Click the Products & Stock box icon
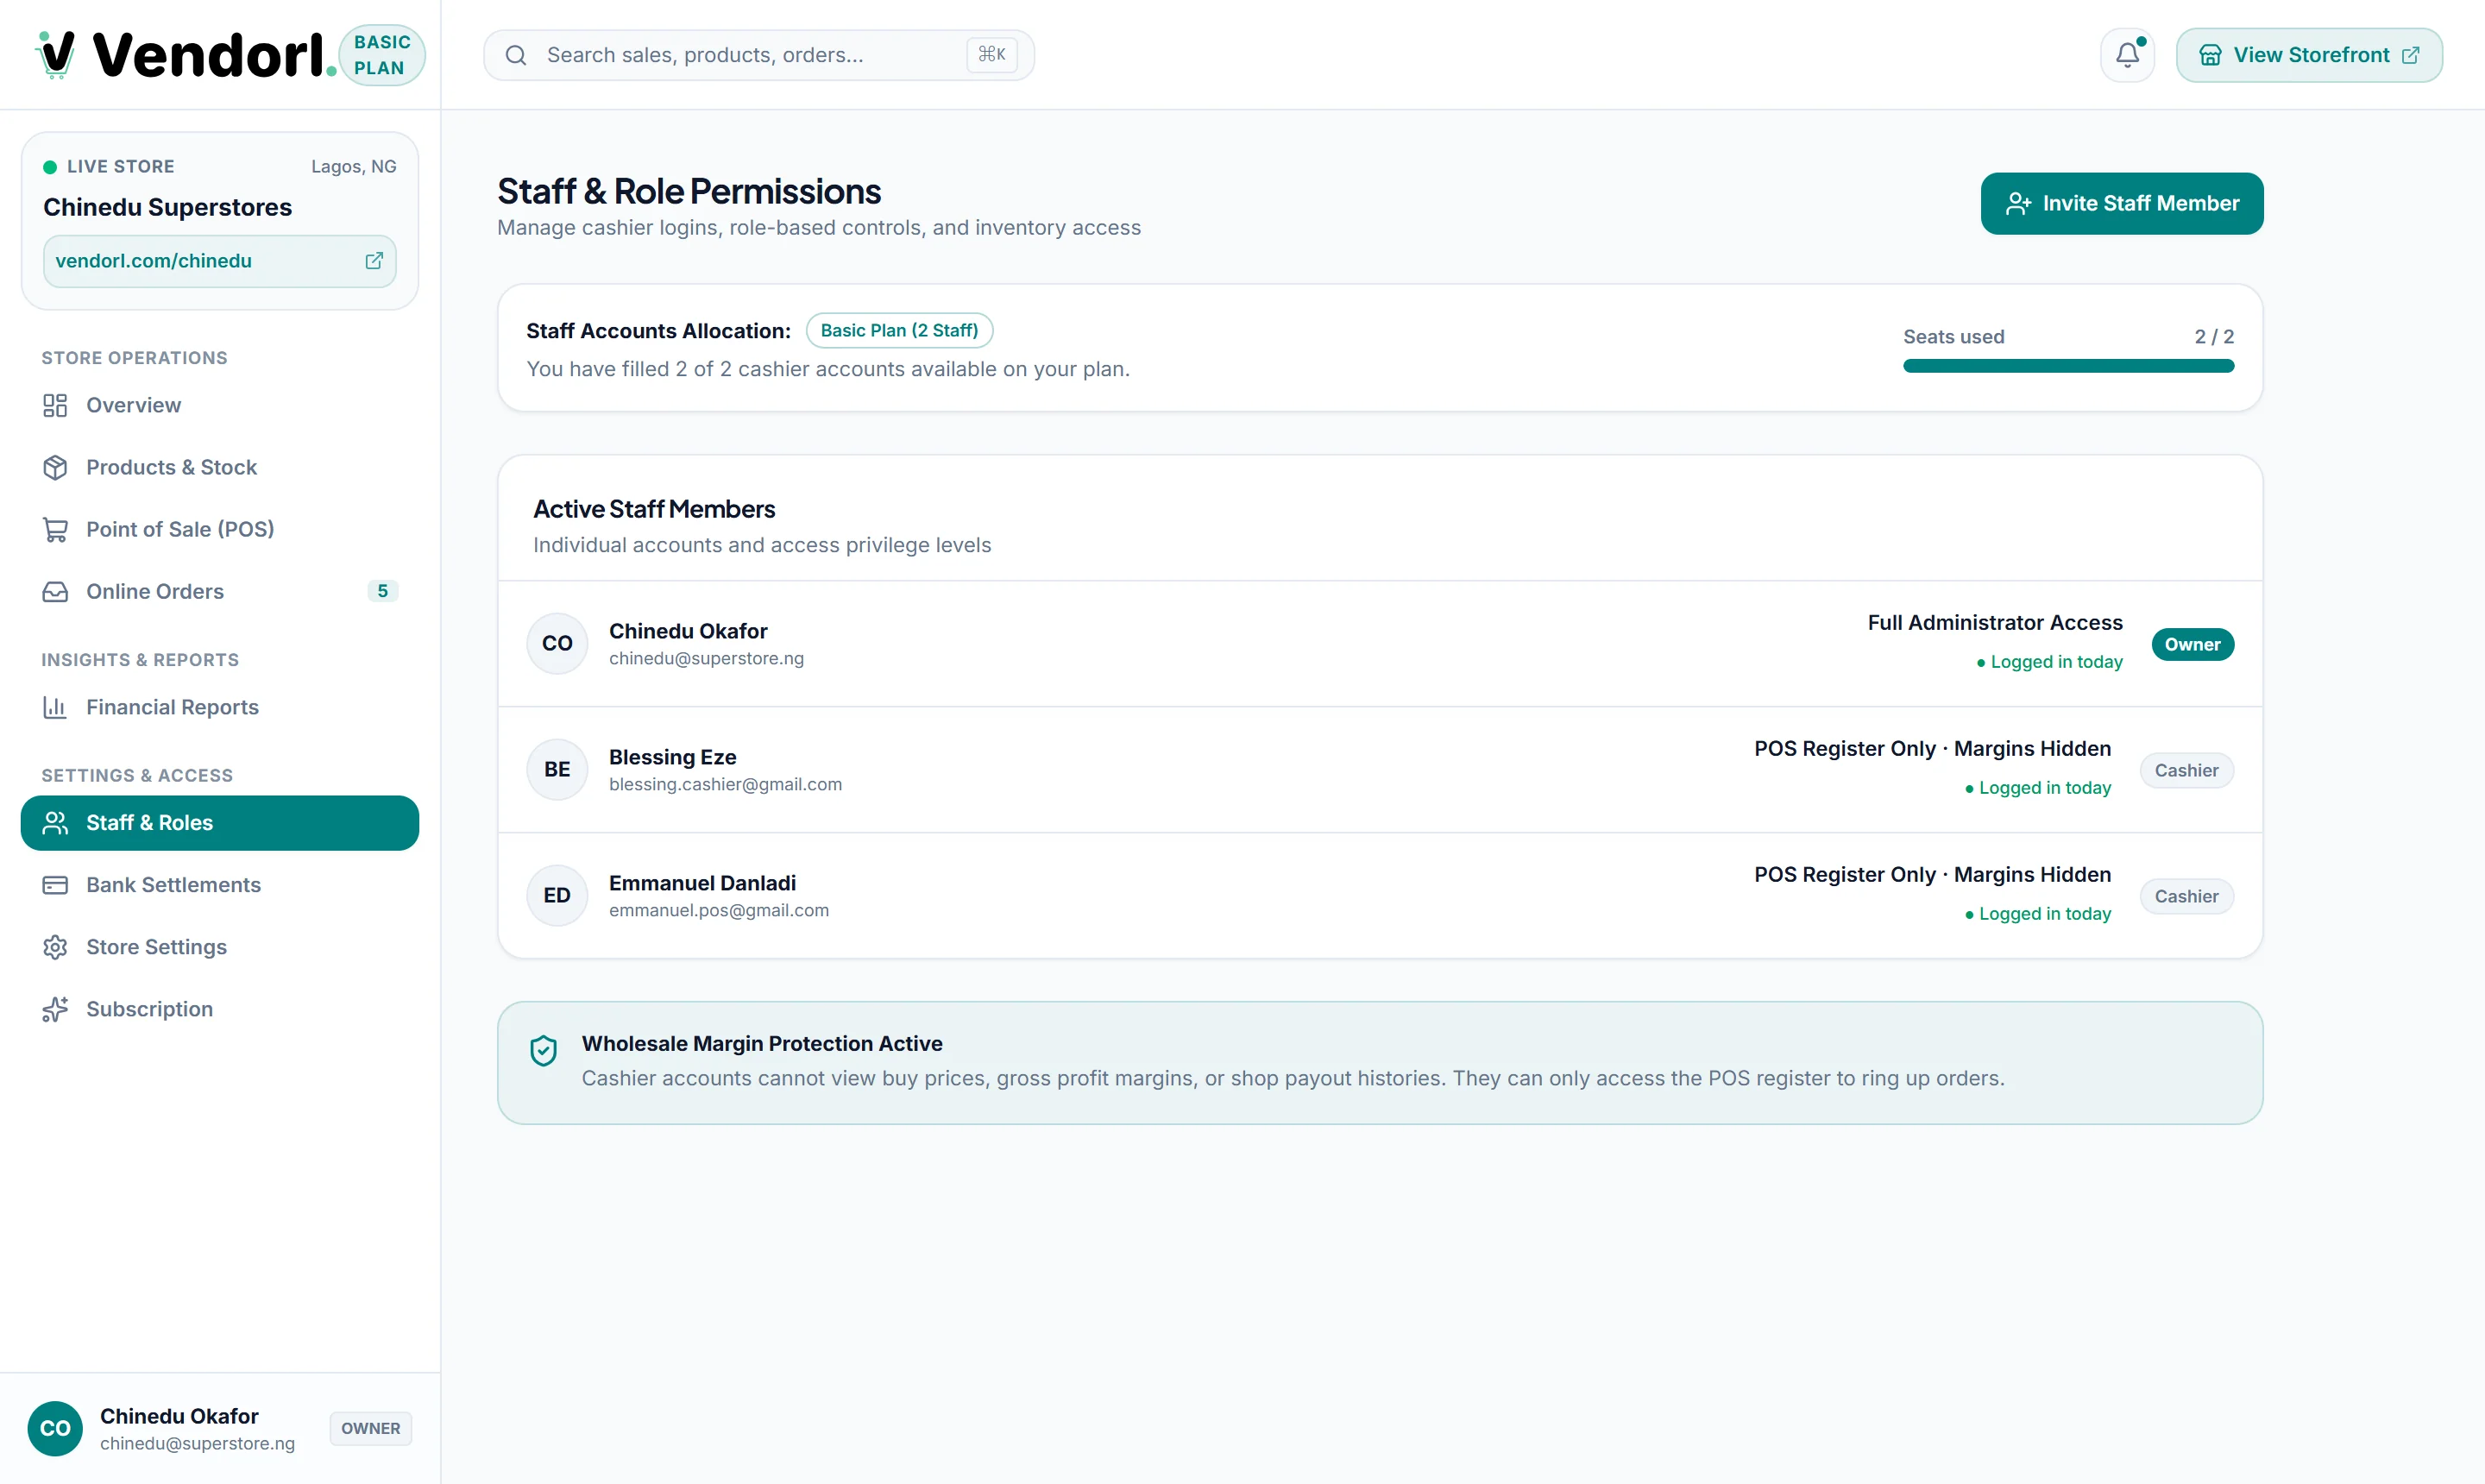This screenshot has width=2485, height=1484. pos(55,467)
